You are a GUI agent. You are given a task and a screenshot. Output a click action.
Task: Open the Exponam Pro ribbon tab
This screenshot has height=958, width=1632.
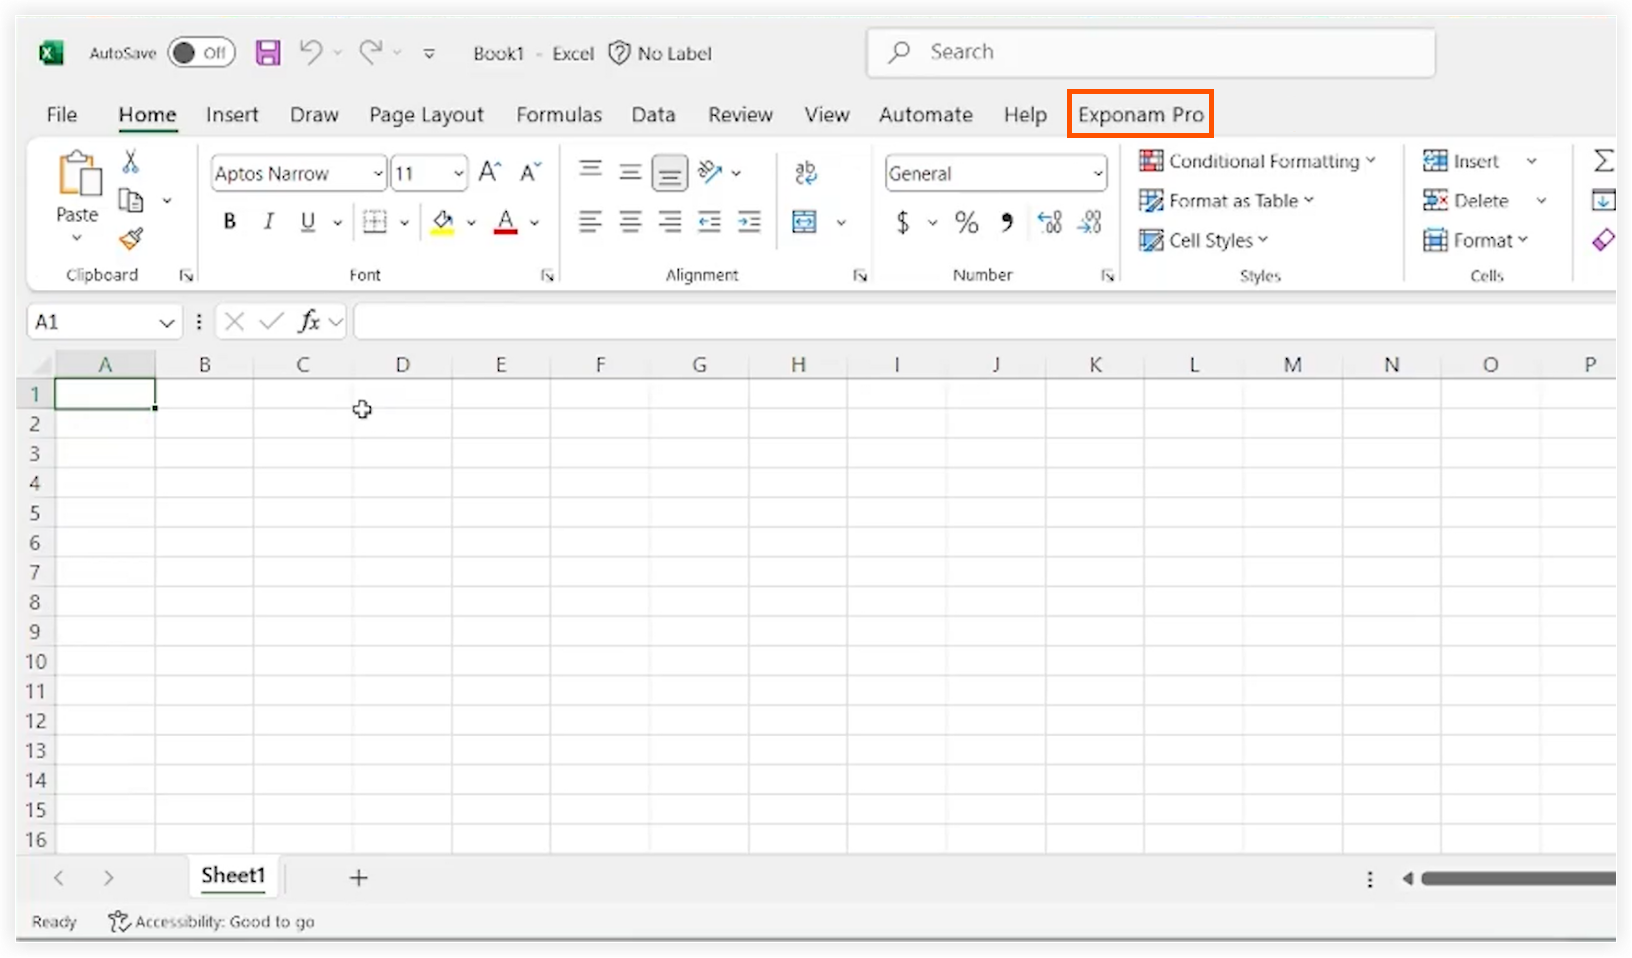(x=1140, y=114)
